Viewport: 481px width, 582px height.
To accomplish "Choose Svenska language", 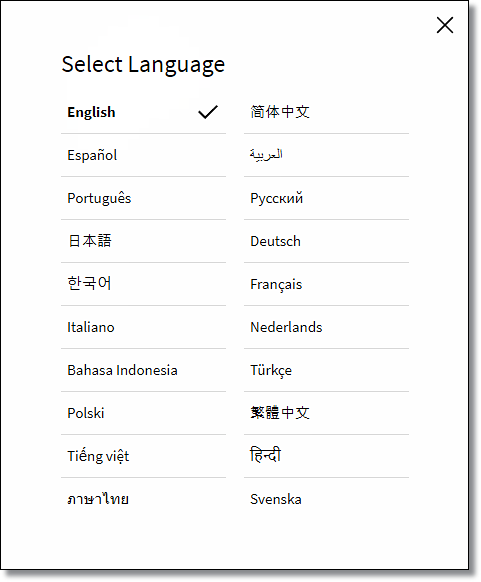I will [326, 499].
